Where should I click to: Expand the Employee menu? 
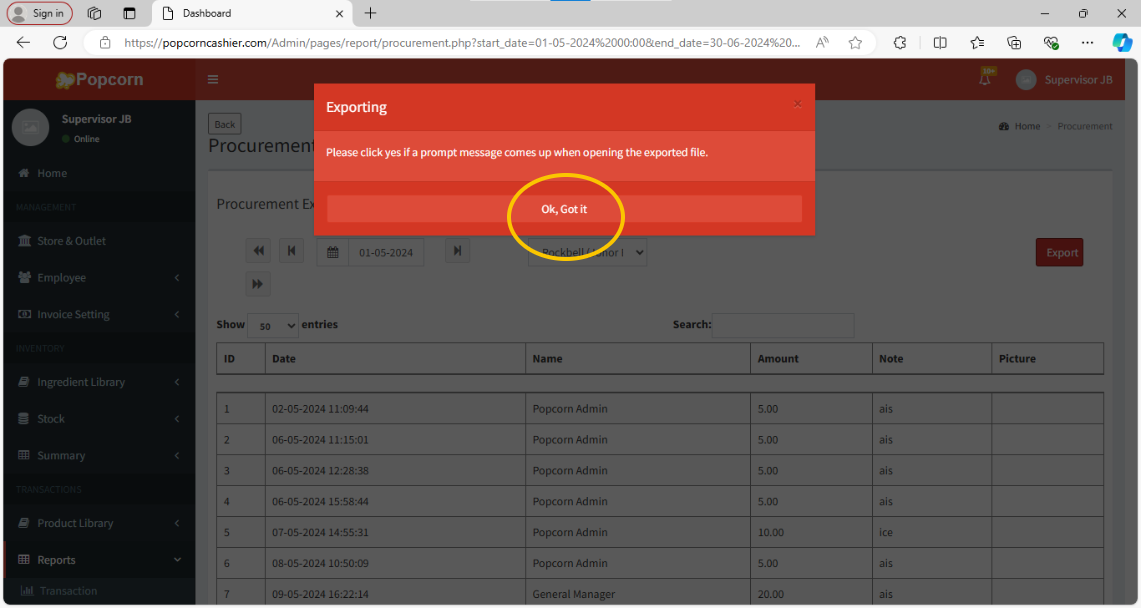point(99,278)
